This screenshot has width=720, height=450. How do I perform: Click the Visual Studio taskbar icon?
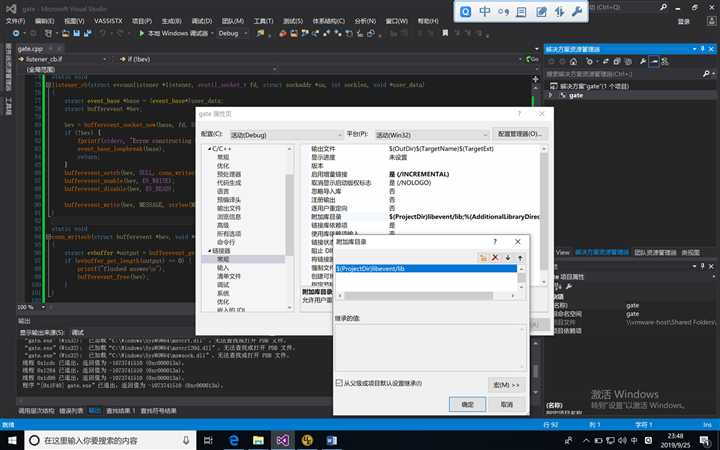282,440
